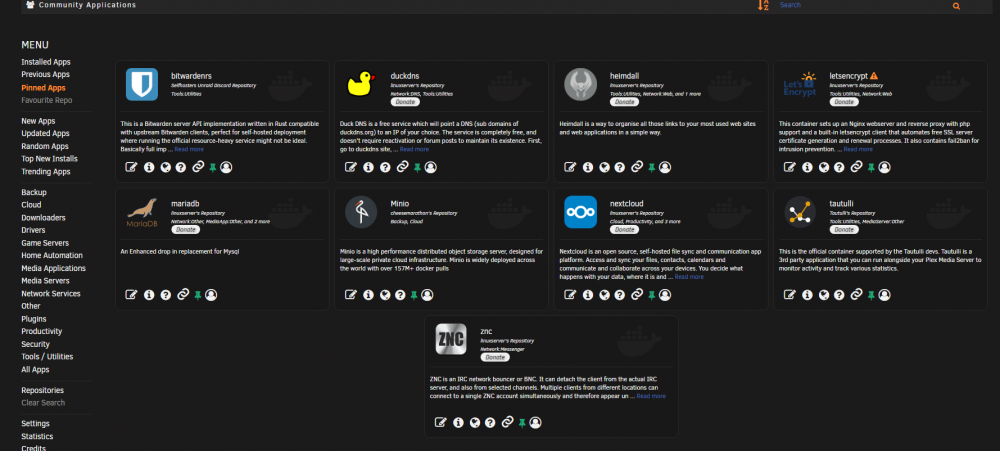The width and height of the screenshot is (1000, 451).
Task: Edit the duckdns container
Action: (x=351, y=167)
